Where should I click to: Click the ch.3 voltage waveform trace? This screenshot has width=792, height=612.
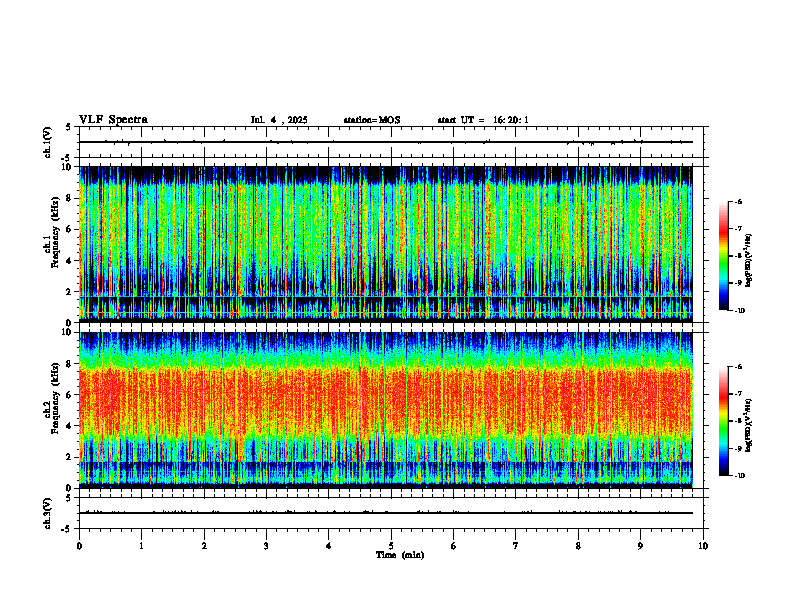point(386,513)
